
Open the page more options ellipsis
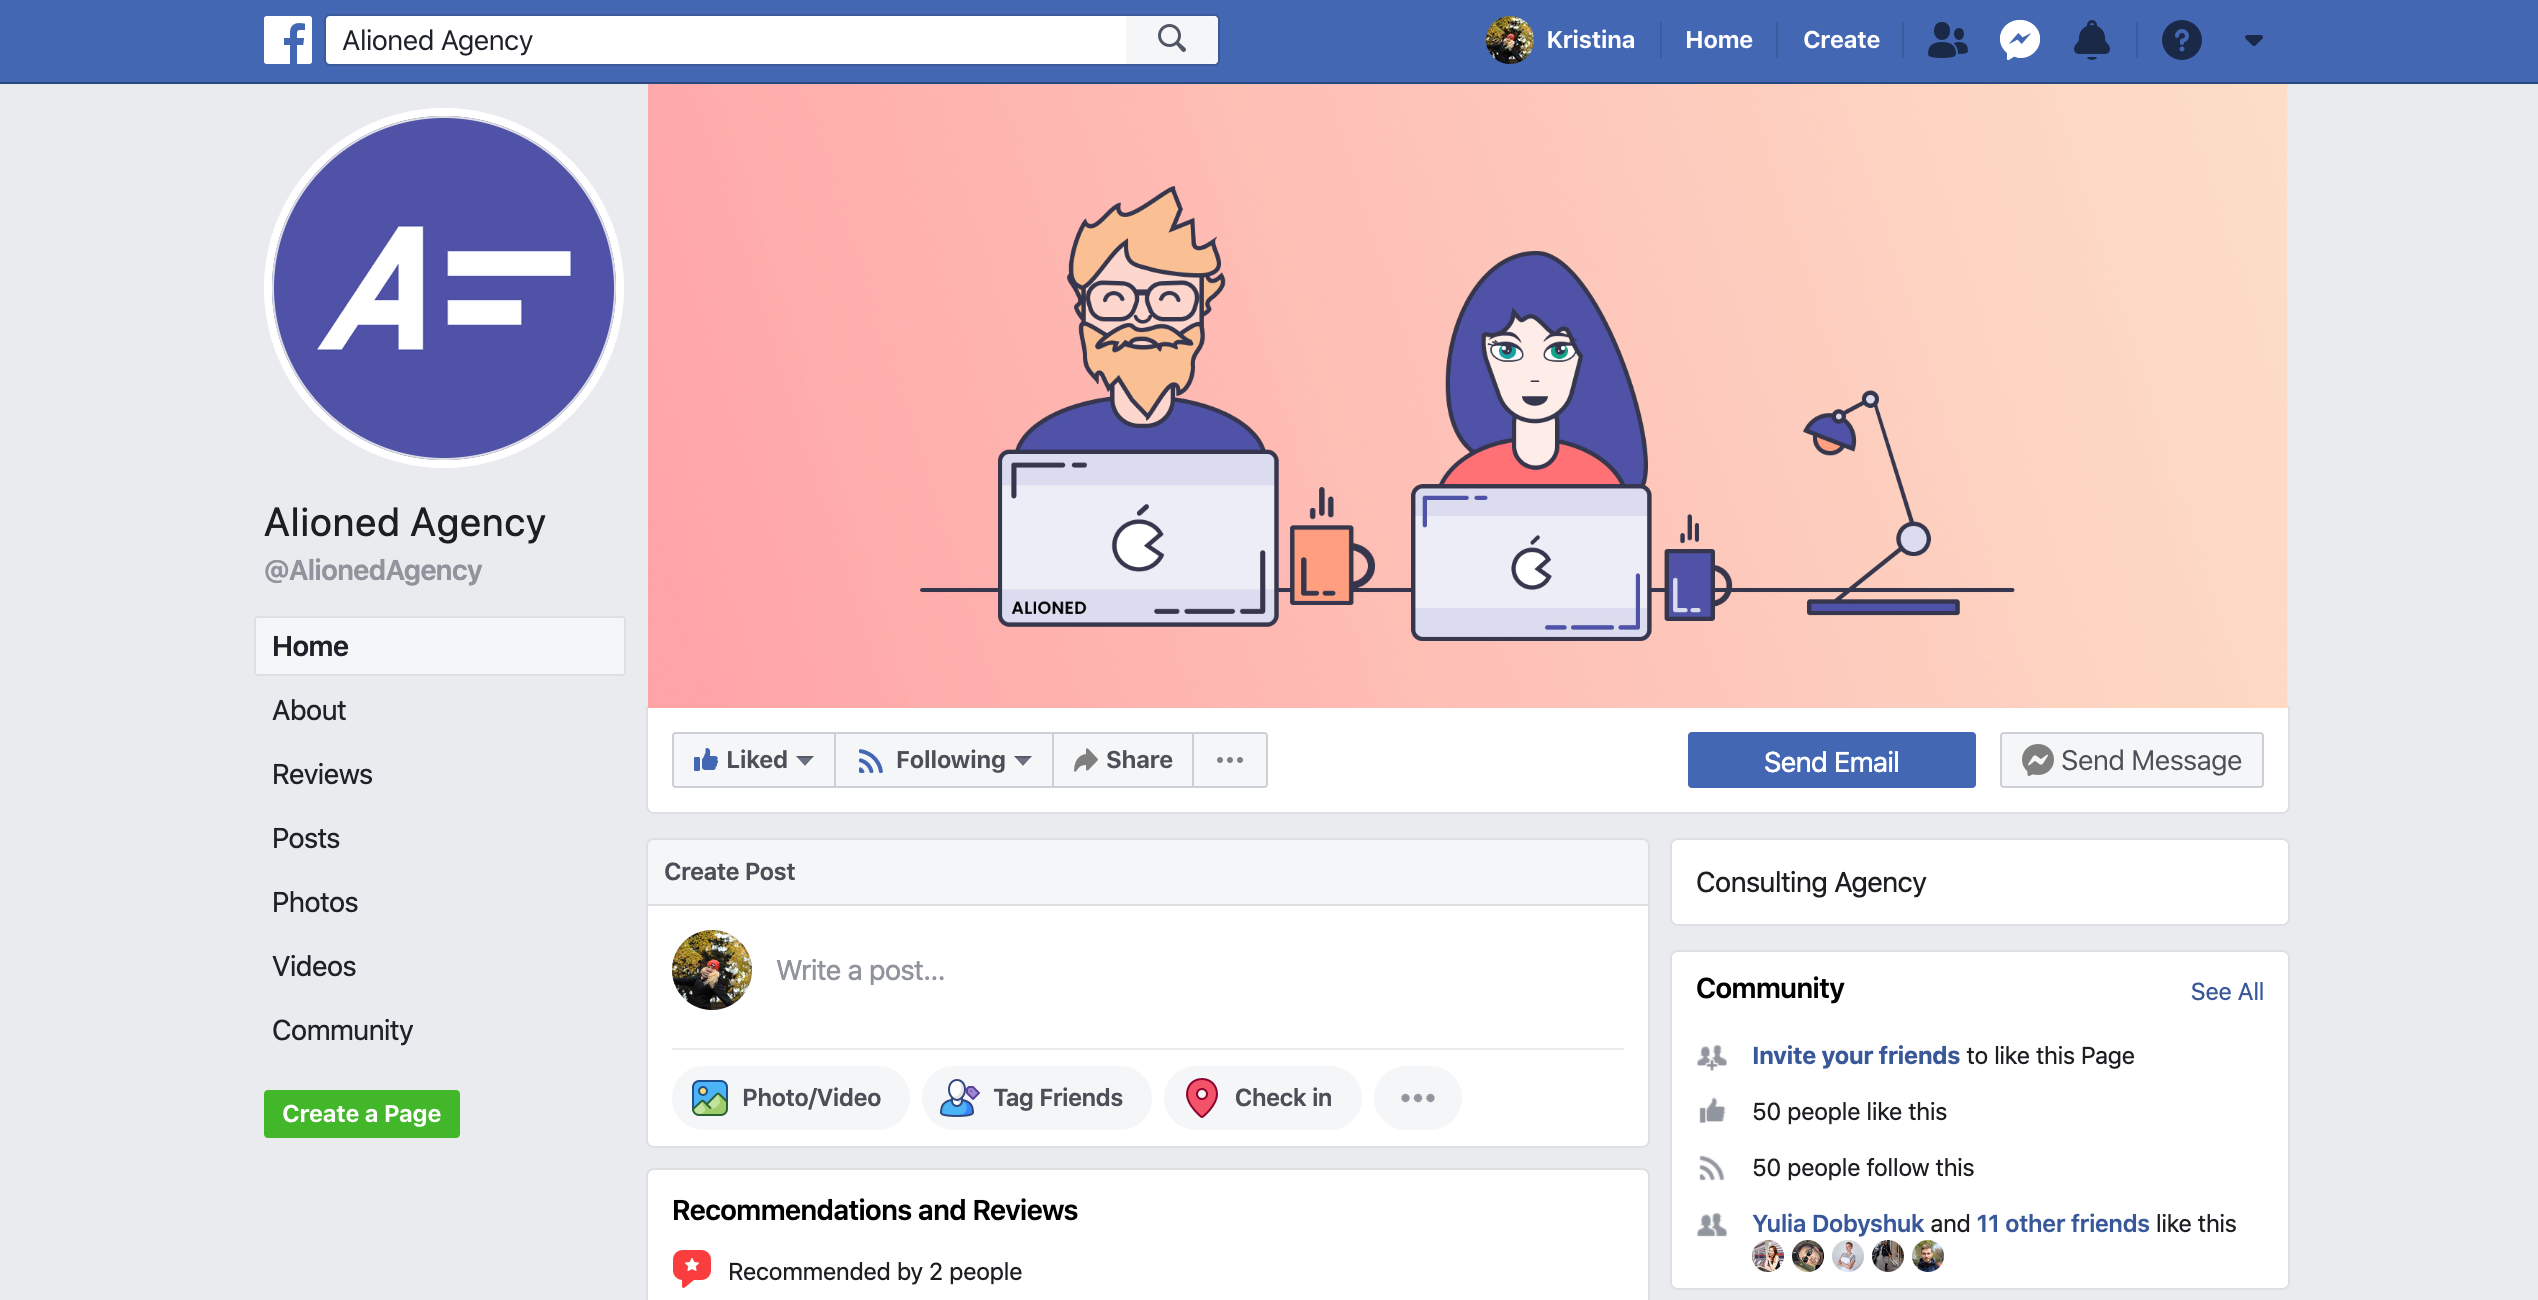(x=1229, y=760)
